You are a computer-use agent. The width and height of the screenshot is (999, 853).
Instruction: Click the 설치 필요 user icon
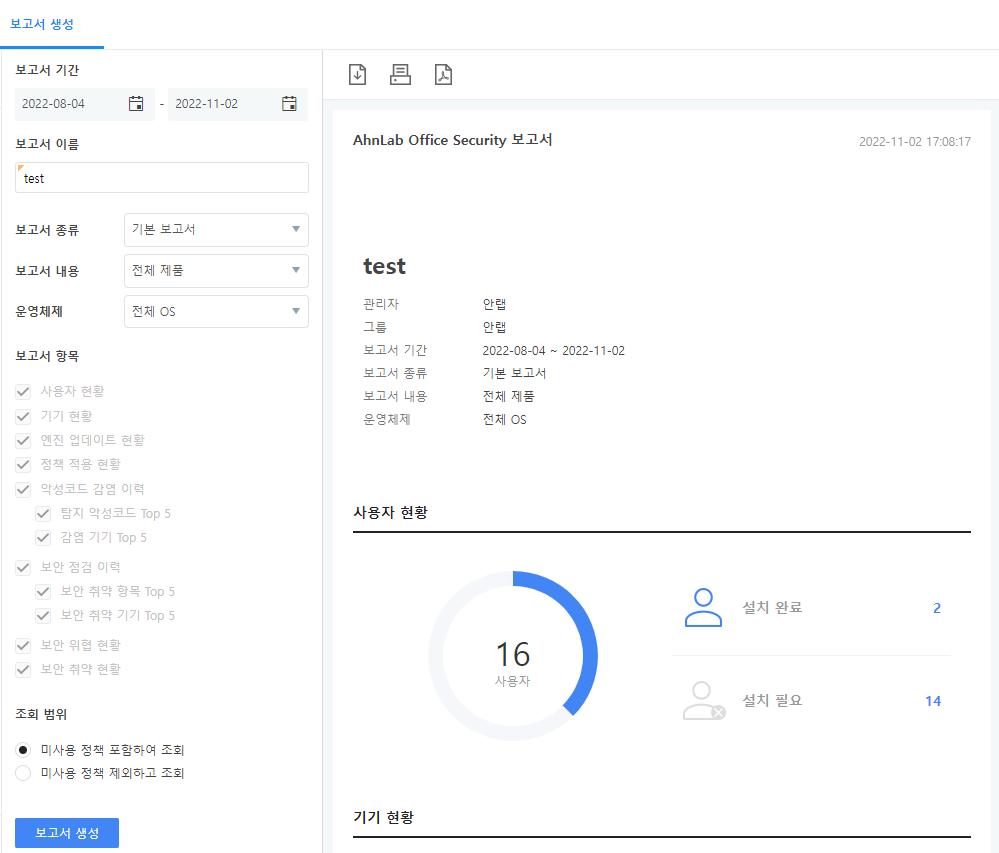click(x=703, y=701)
